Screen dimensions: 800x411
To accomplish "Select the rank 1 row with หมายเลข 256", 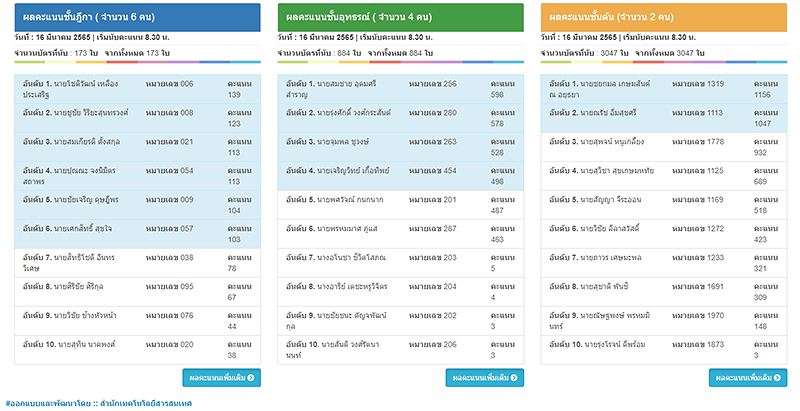I will click(400, 89).
